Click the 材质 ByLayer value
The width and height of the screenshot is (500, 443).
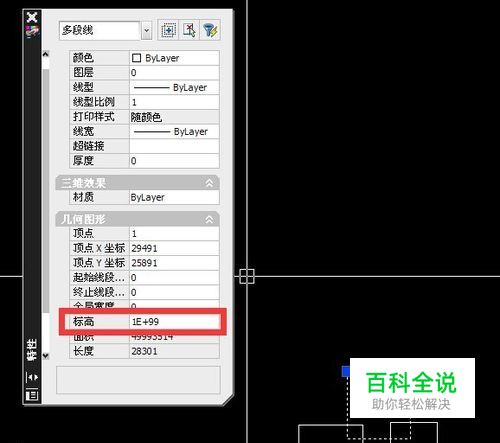(x=174, y=197)
